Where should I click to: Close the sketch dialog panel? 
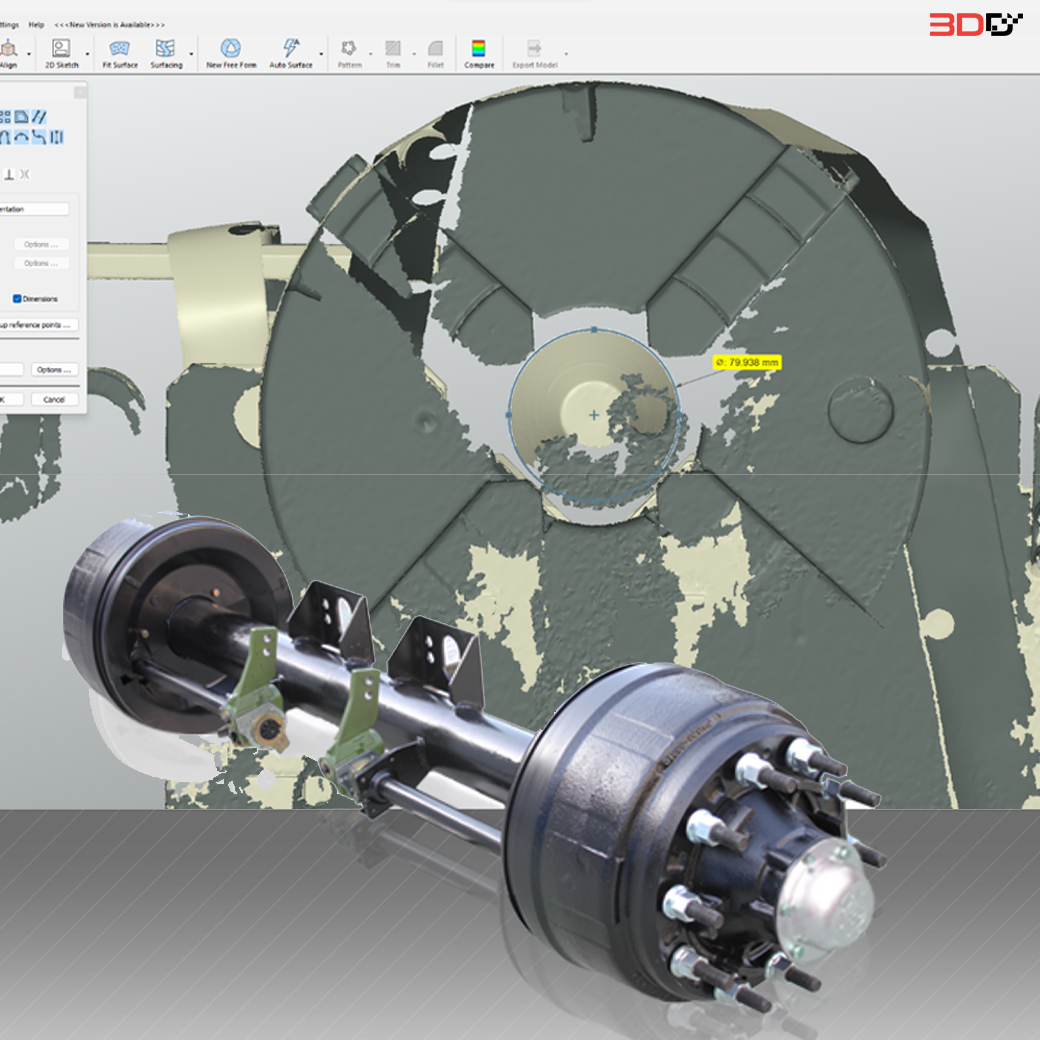coord(80,91)
